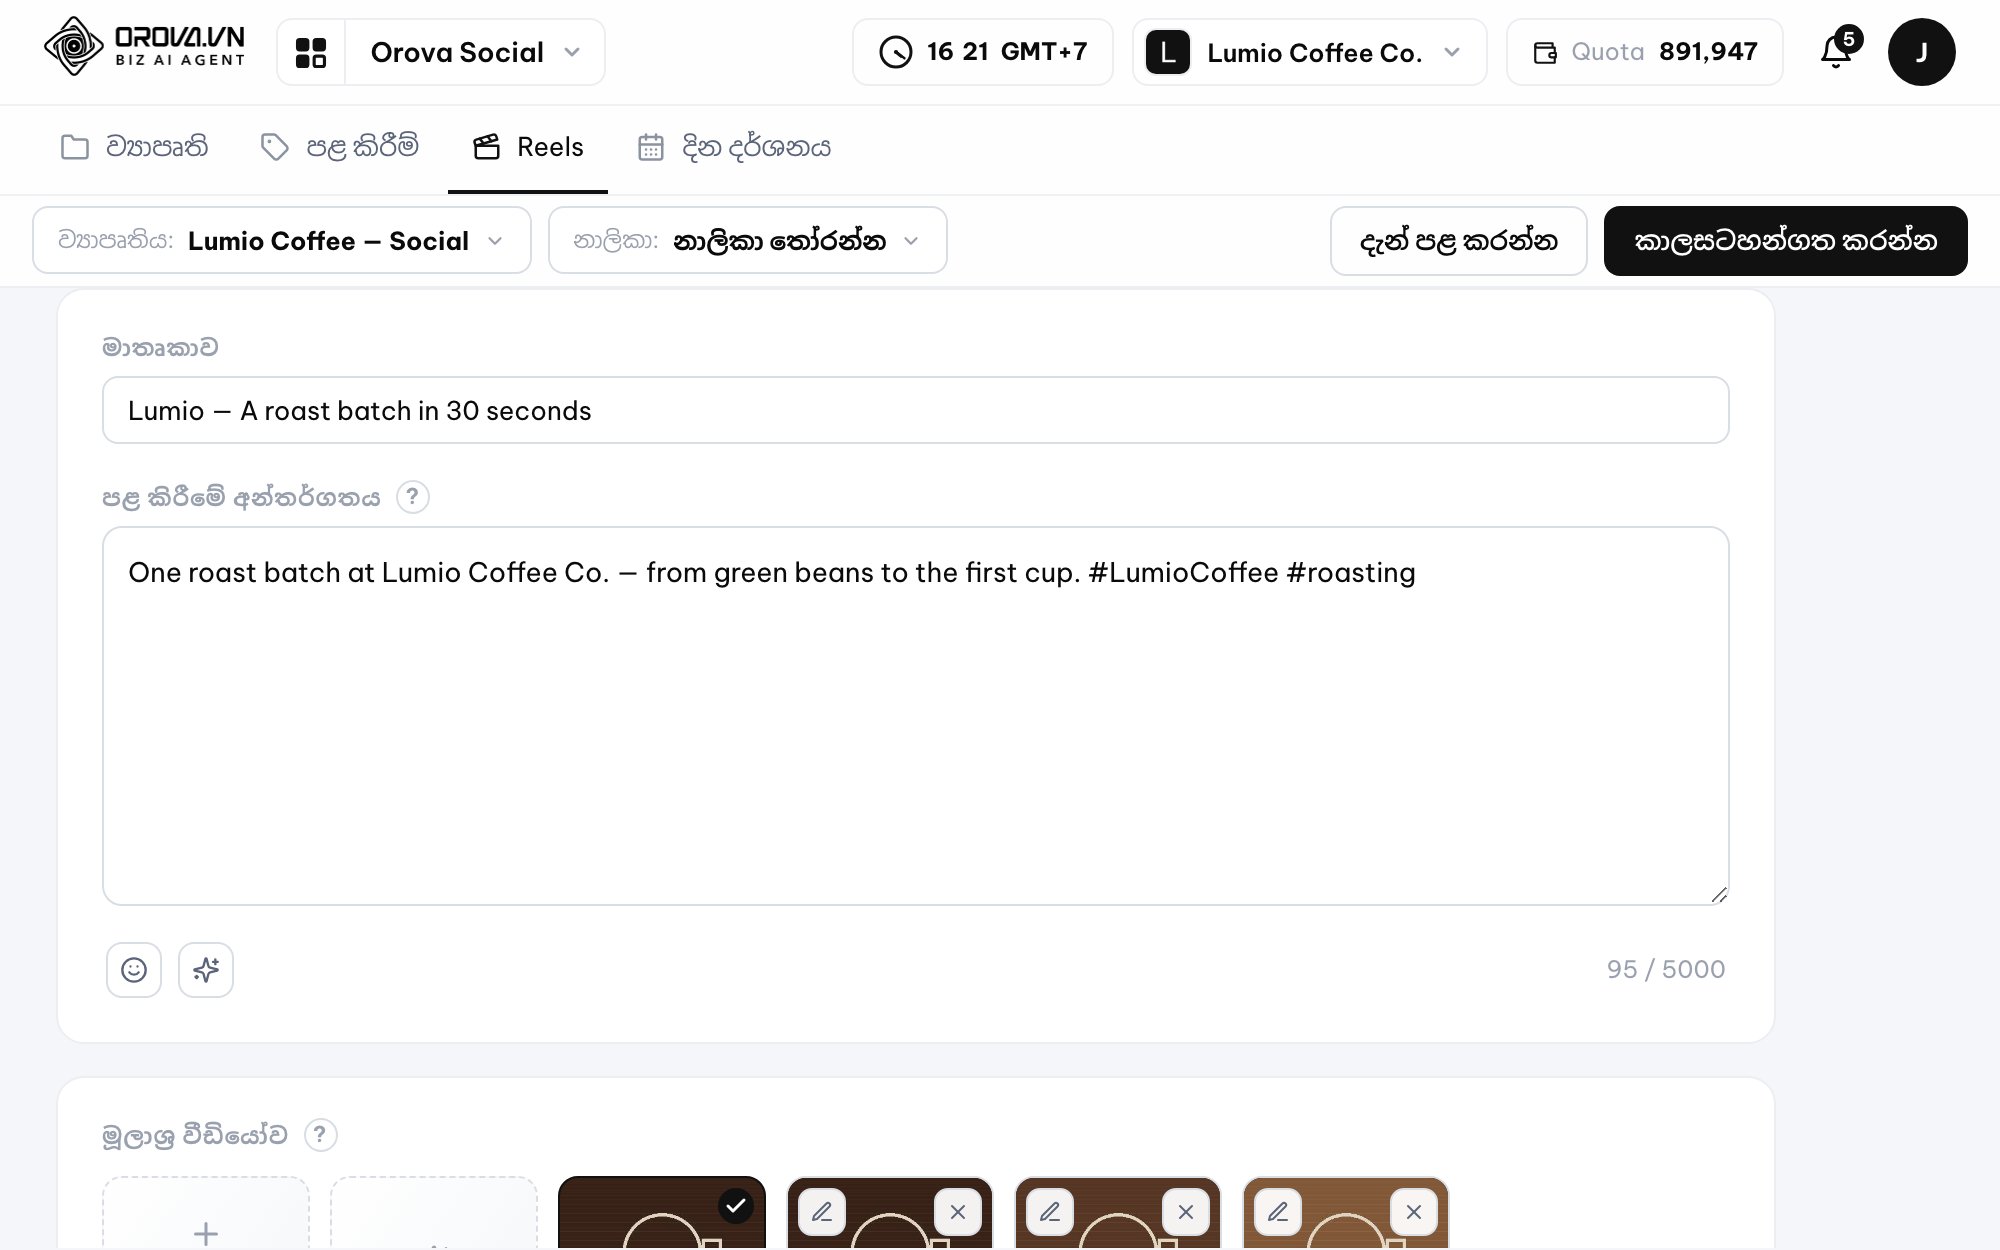
Task: Open the apps grid icon
Action: coord(311,52)
